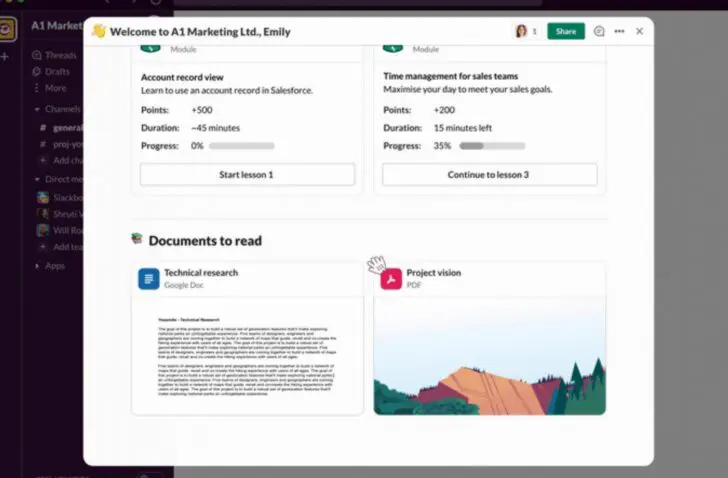728x478 pixels.
Task: Click the Threads icon in the sidebar
Action: [36, 55]
